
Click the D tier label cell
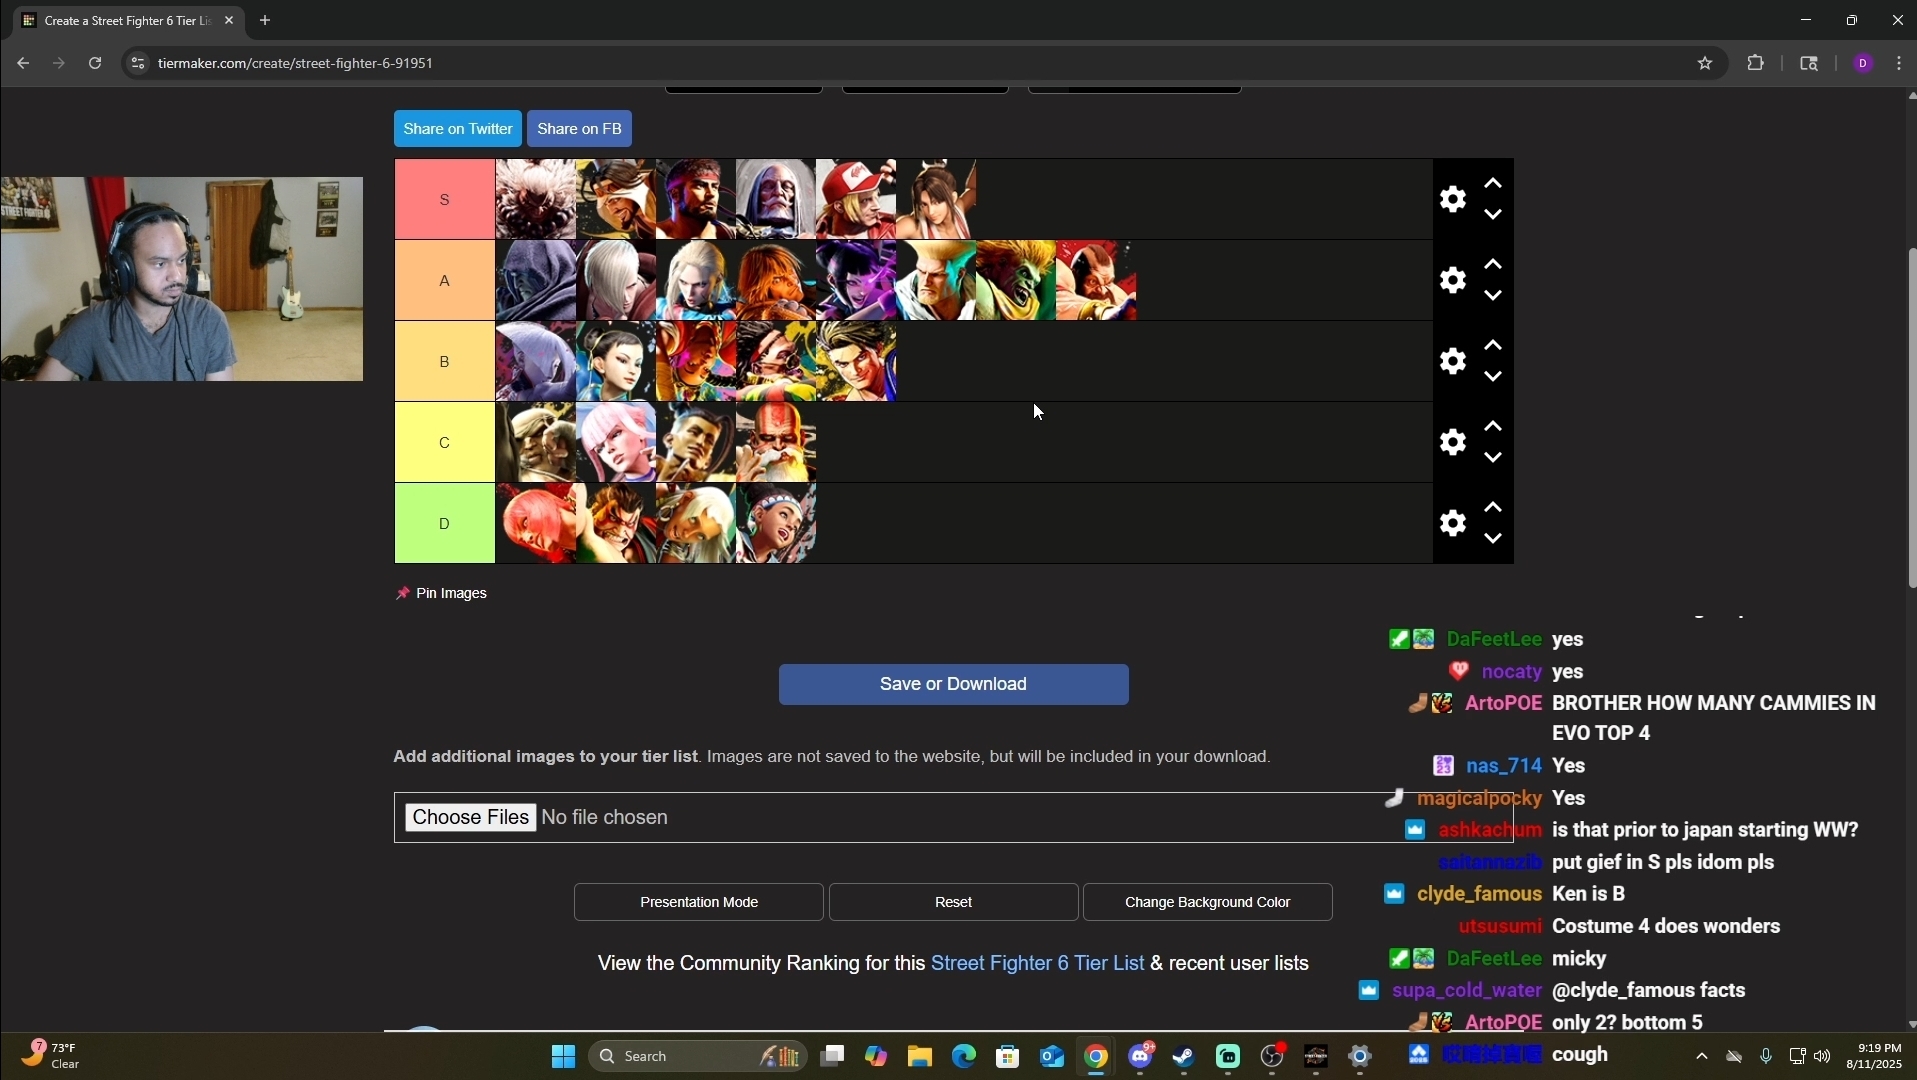[445, 523]
